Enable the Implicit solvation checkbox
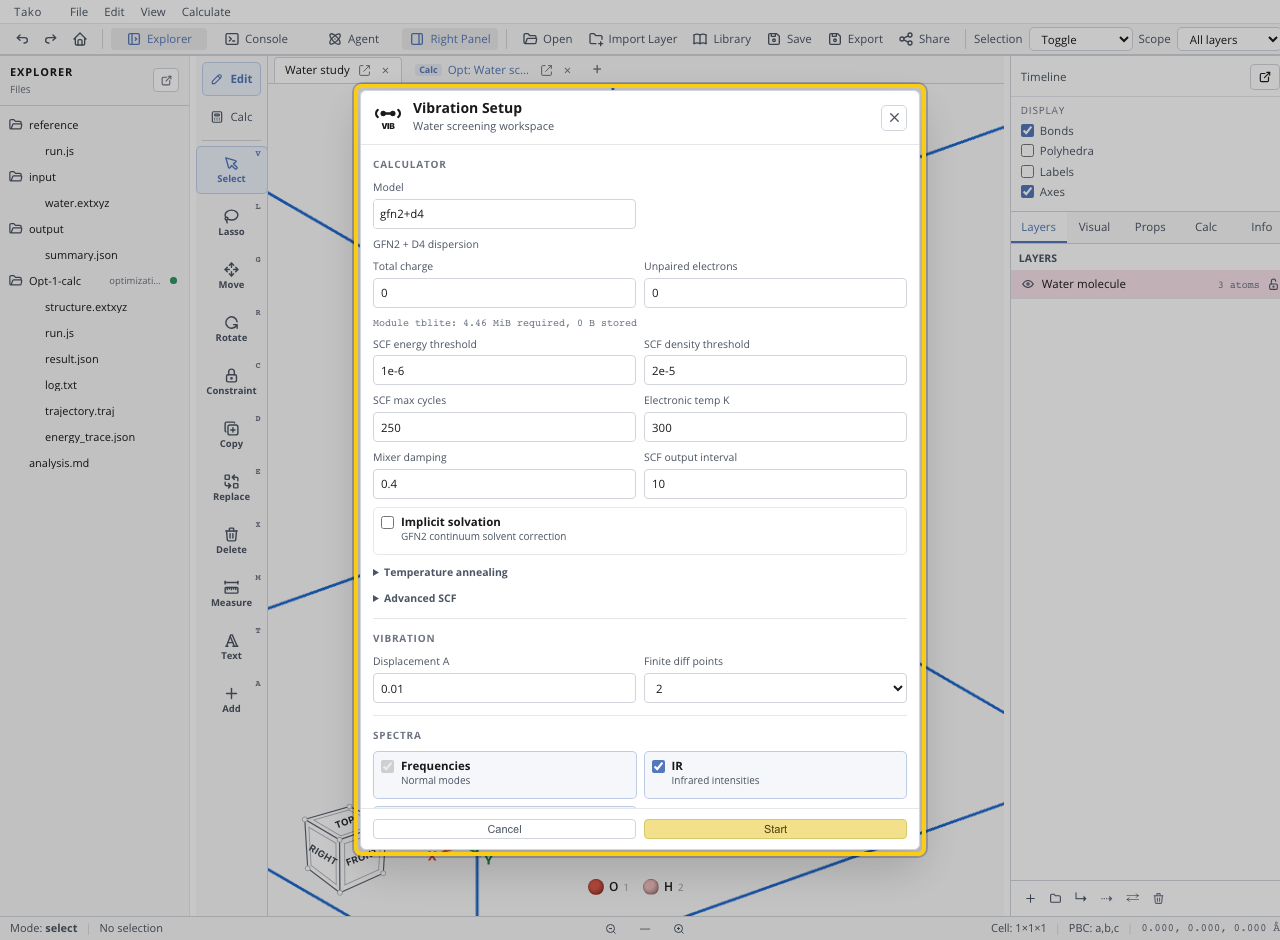Viewport: 1280px width, 940px height. coord(388,522)
